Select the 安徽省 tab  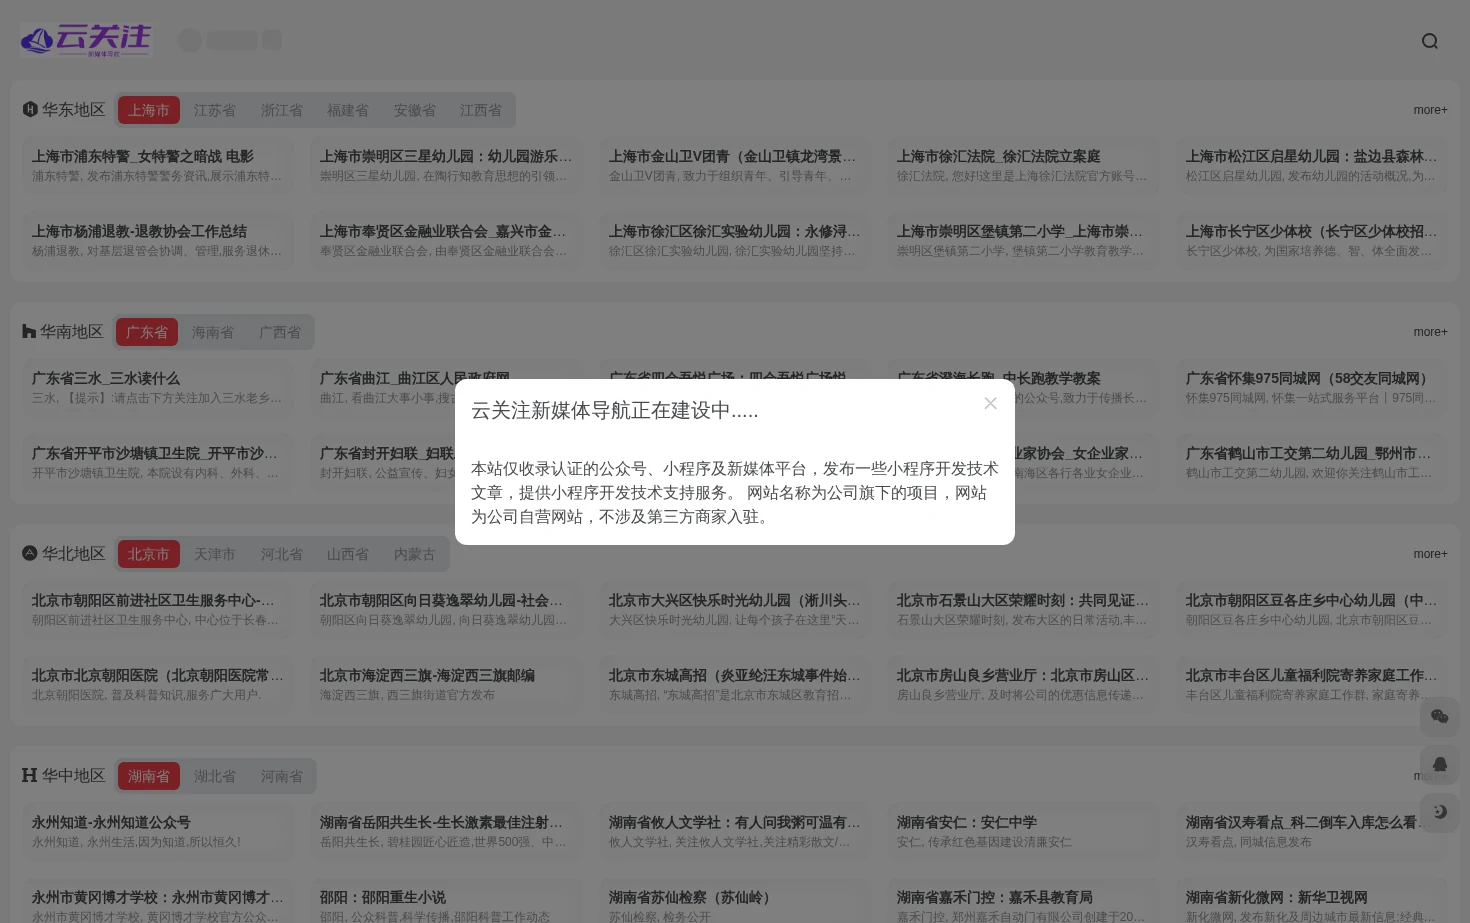click(x=415, y=110)
